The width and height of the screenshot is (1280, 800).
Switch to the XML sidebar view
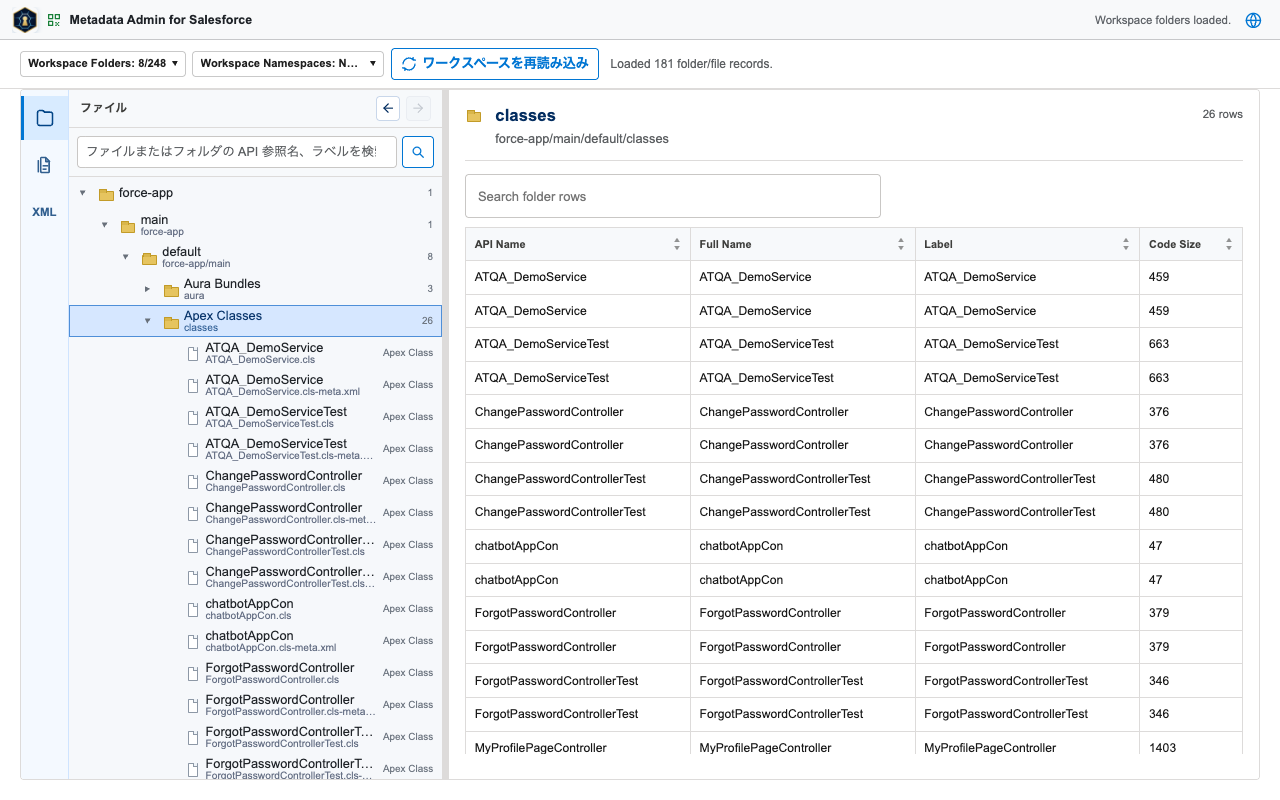tap(45, 212)
